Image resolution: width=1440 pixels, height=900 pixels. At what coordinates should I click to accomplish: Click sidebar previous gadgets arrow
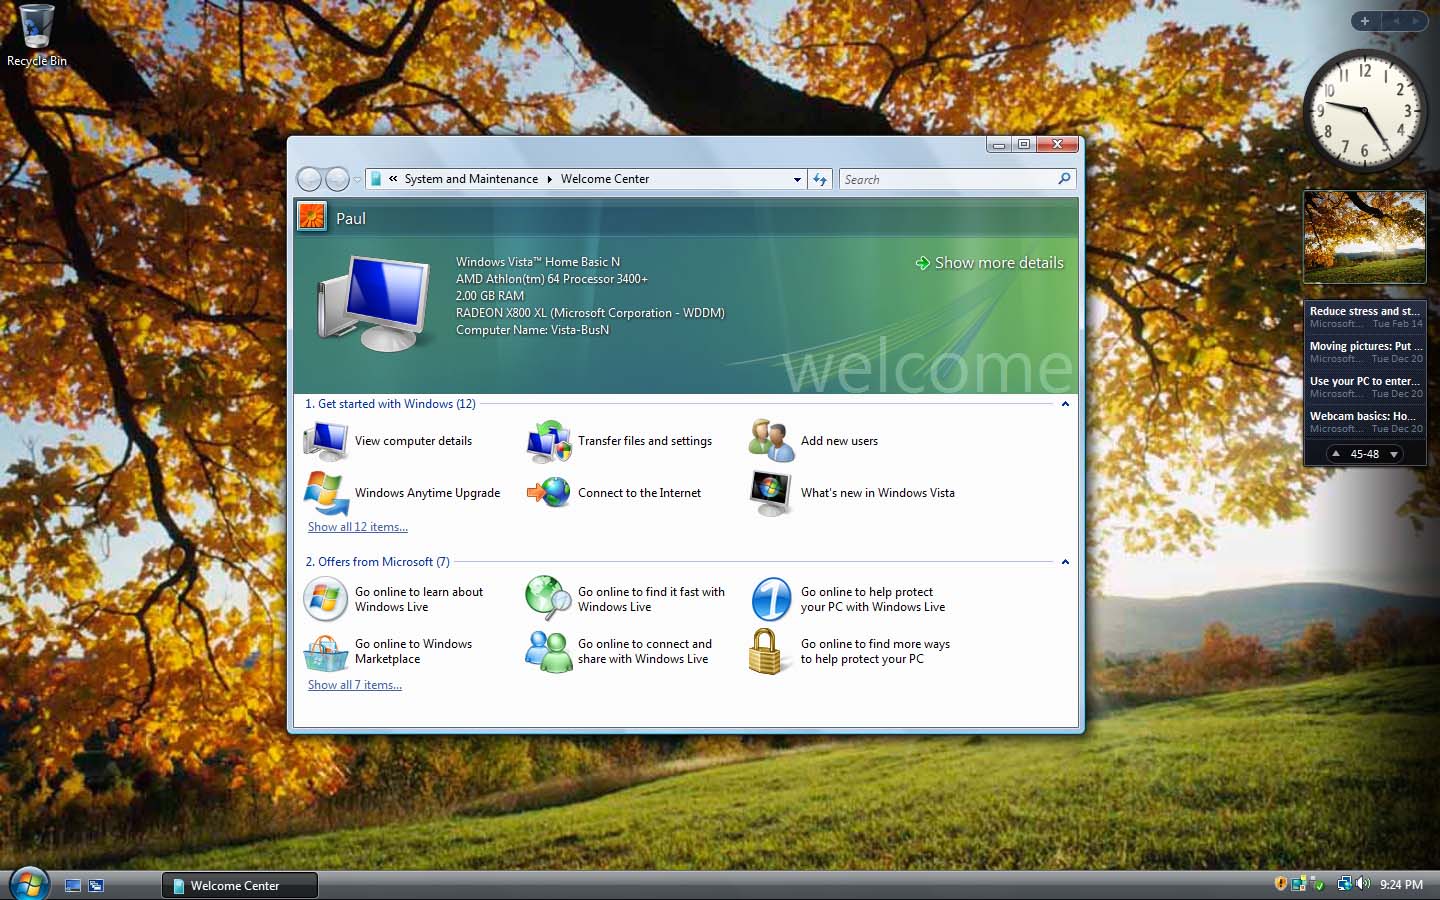[1396, 20]
